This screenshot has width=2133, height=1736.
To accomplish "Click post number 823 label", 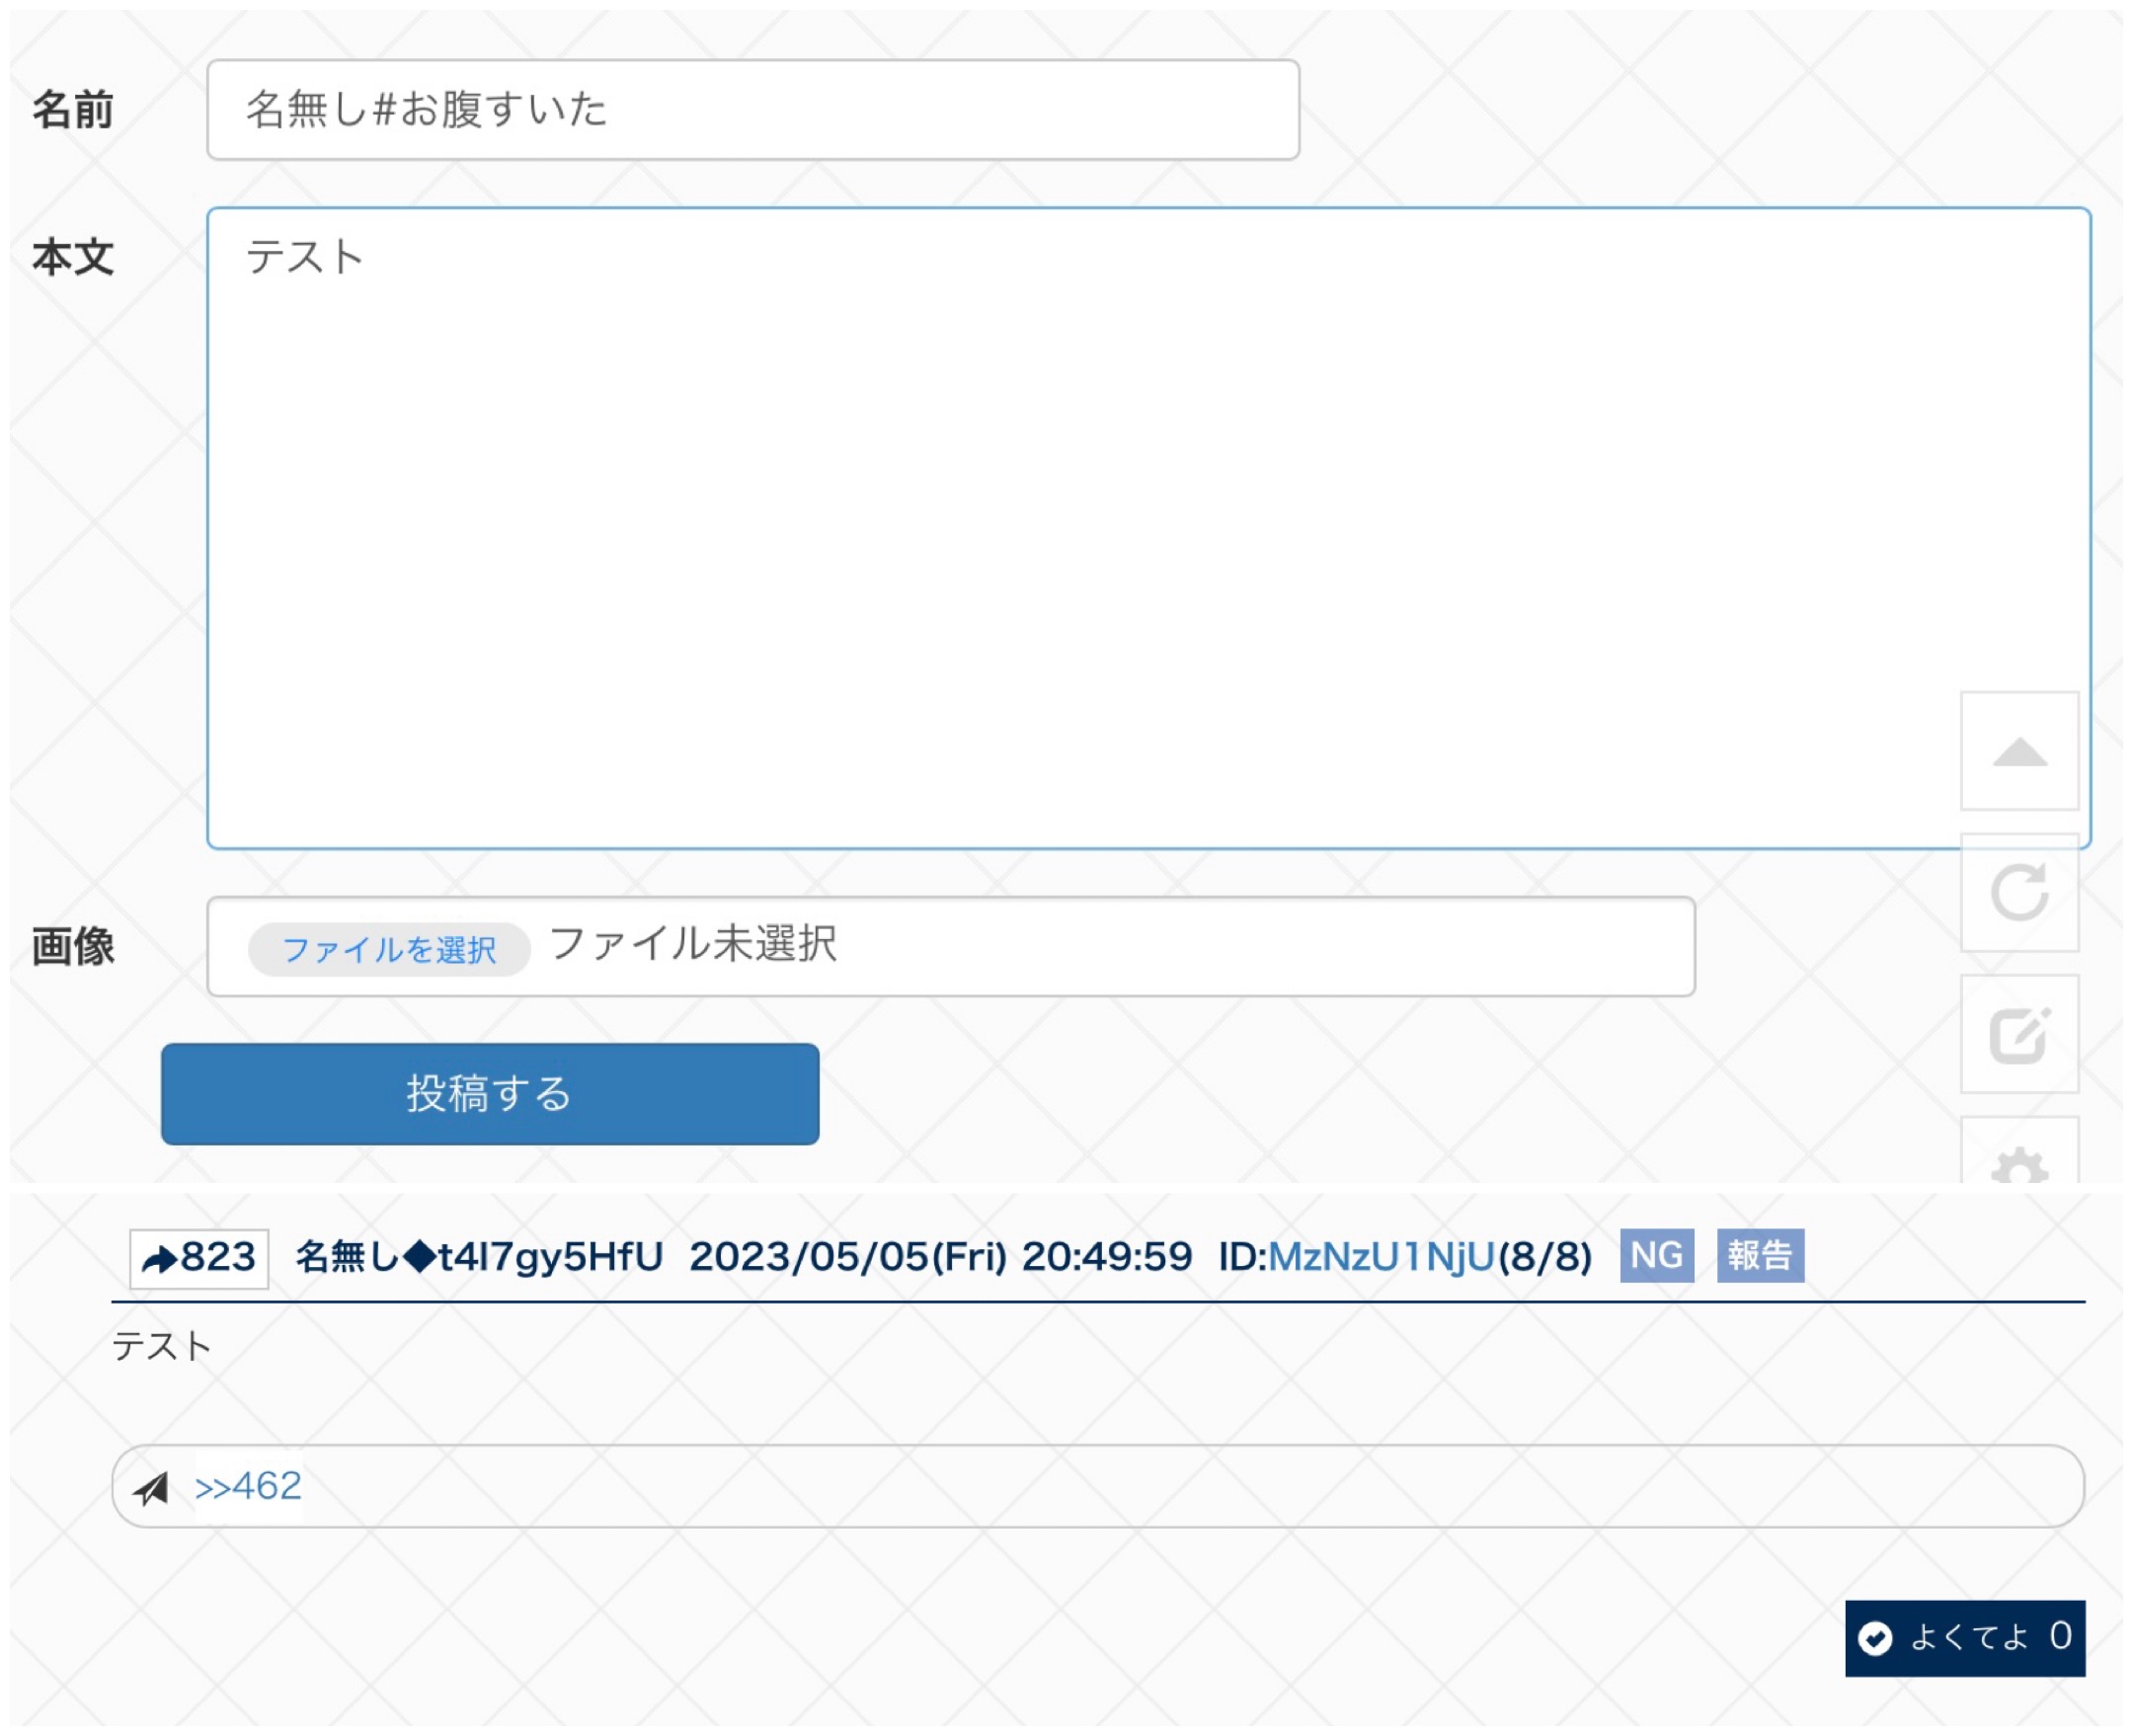I will pyautogui.click(x=218, y=1258).
